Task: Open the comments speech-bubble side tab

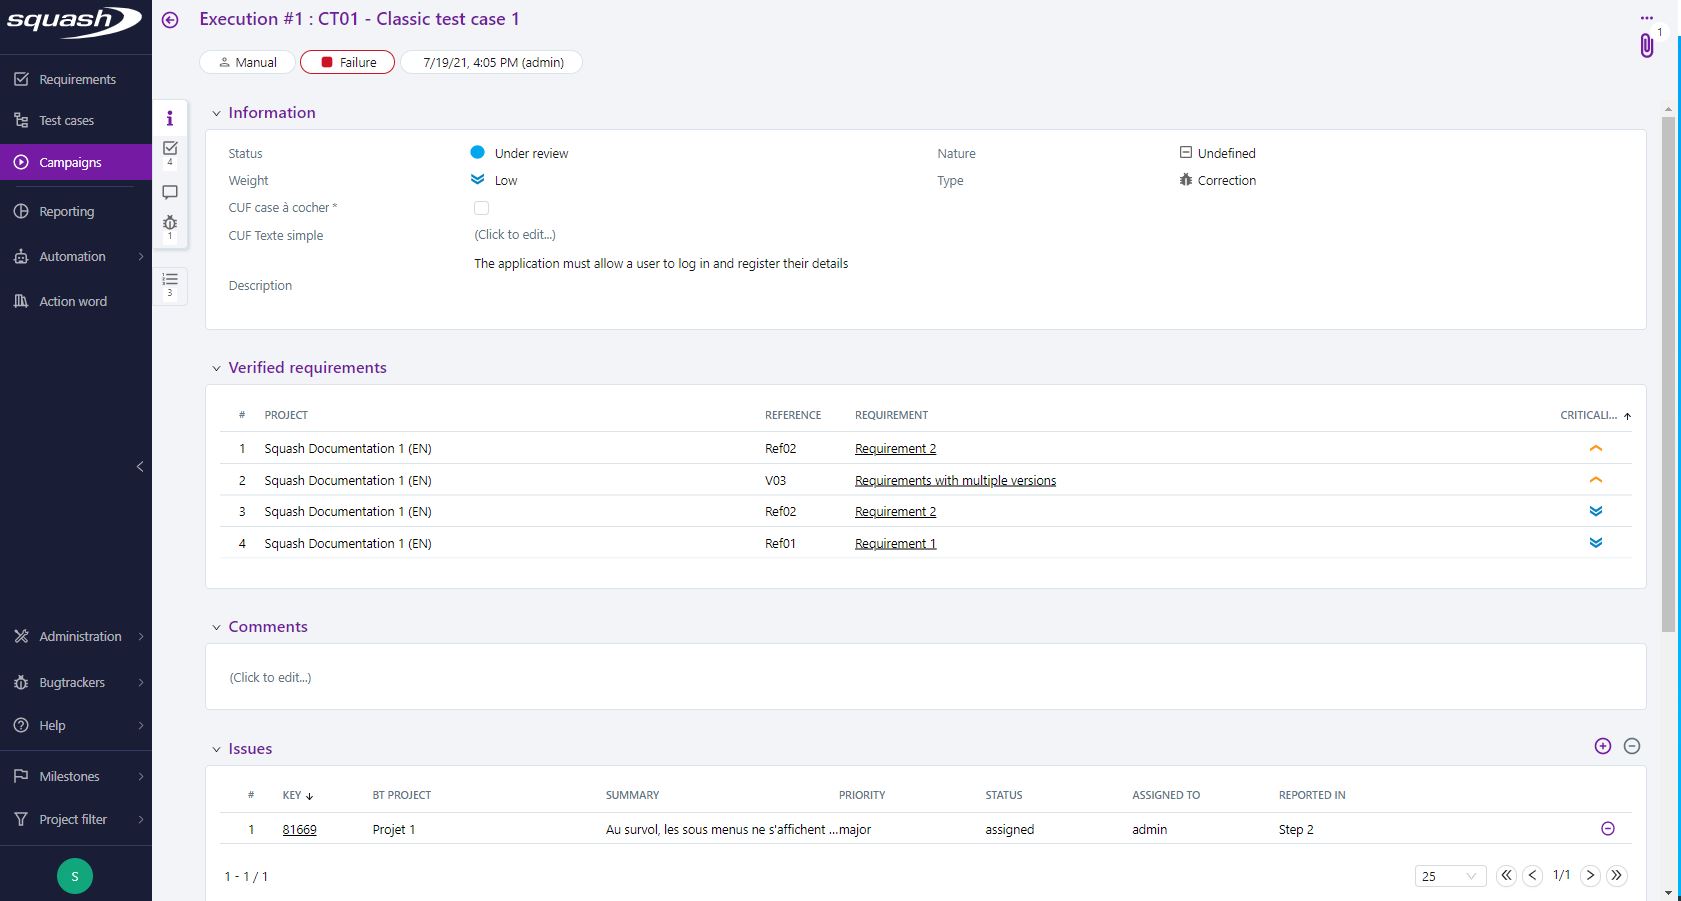Action: pos(170,192)
